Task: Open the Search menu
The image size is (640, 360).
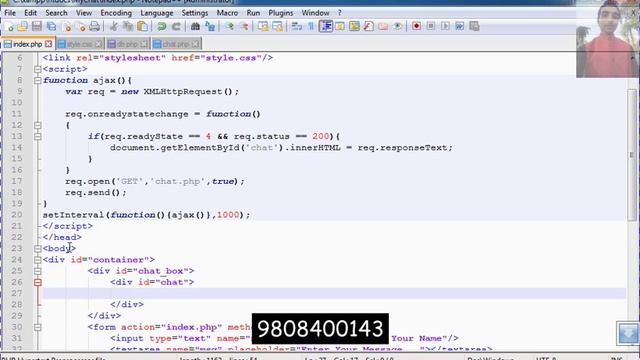Action: [x=56, y=13]
